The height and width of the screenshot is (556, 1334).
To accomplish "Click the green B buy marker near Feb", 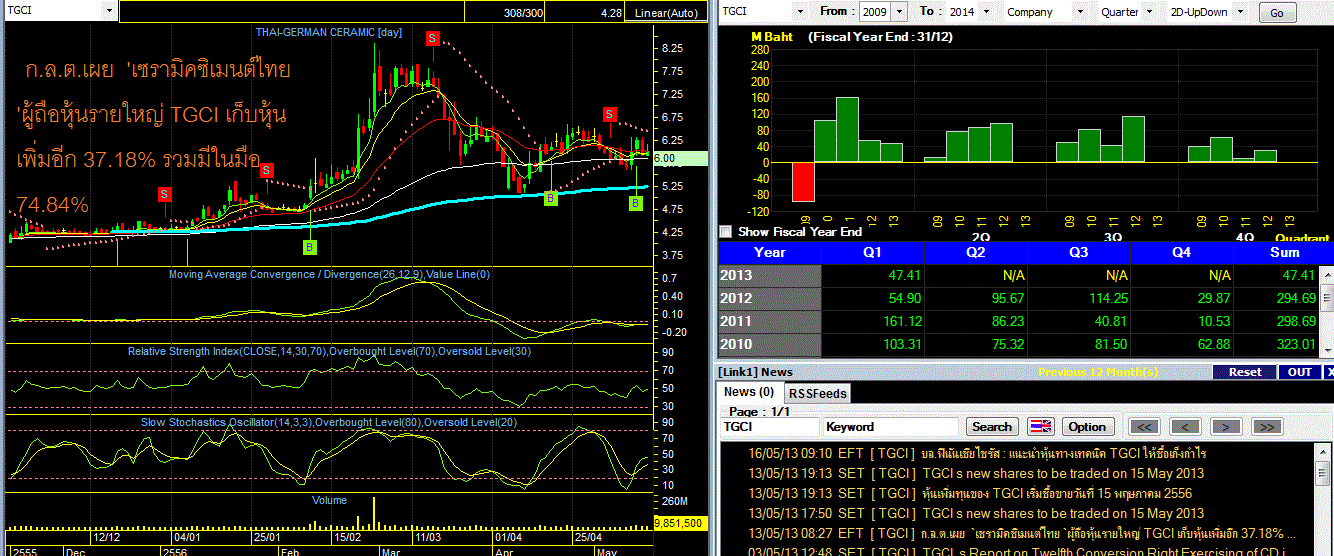I will (310, 246).
